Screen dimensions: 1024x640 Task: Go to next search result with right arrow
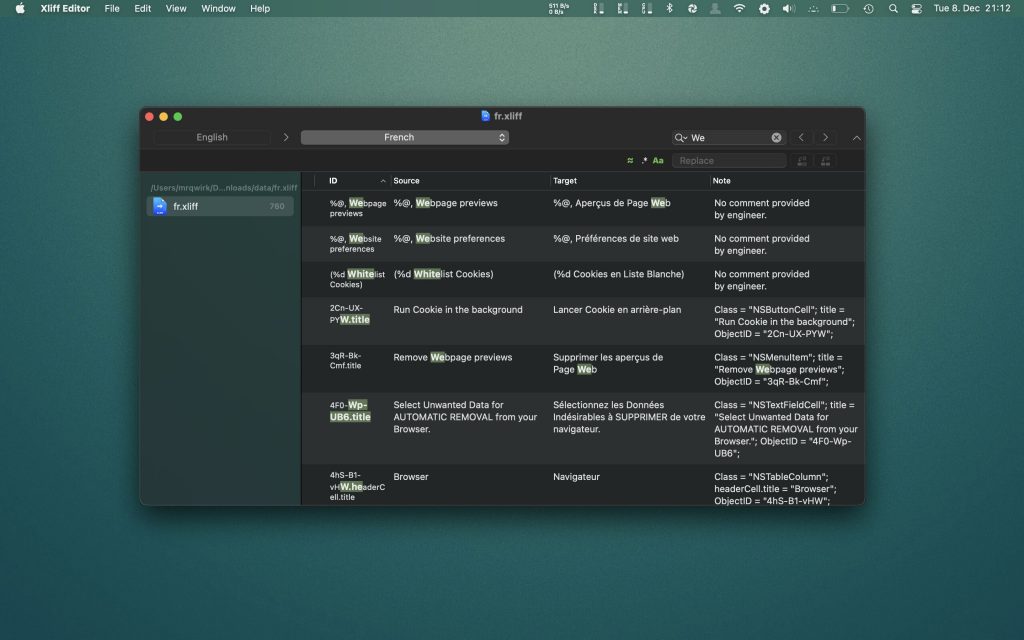(x=826, y=137)
